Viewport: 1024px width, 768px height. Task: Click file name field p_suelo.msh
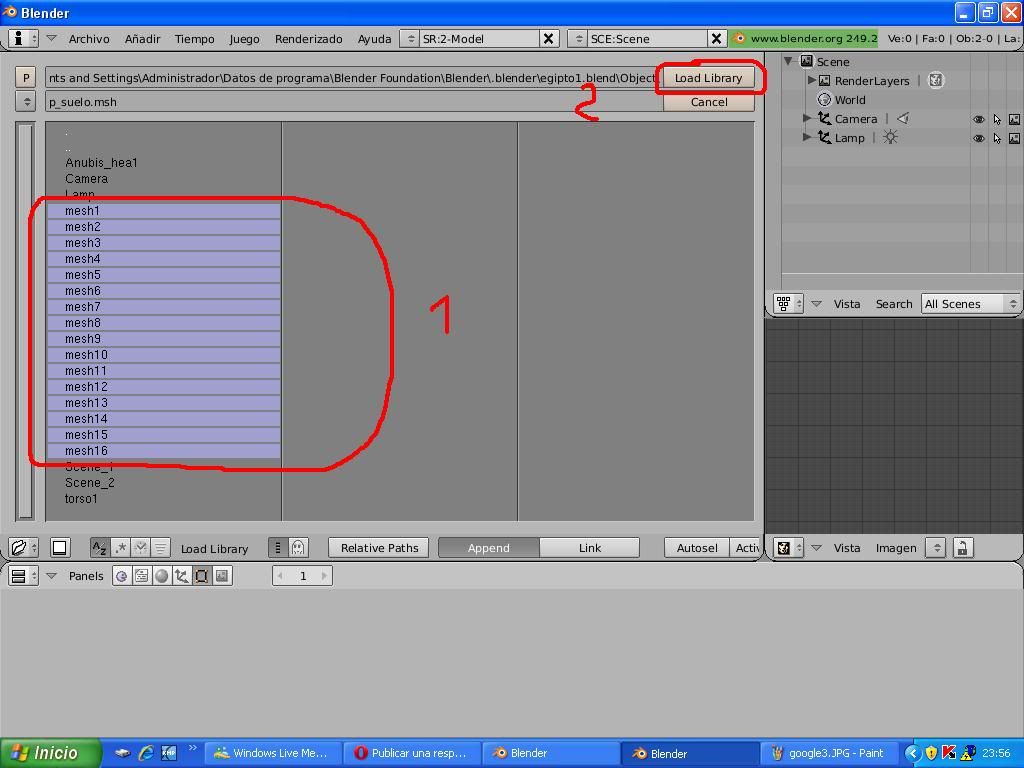354,102
